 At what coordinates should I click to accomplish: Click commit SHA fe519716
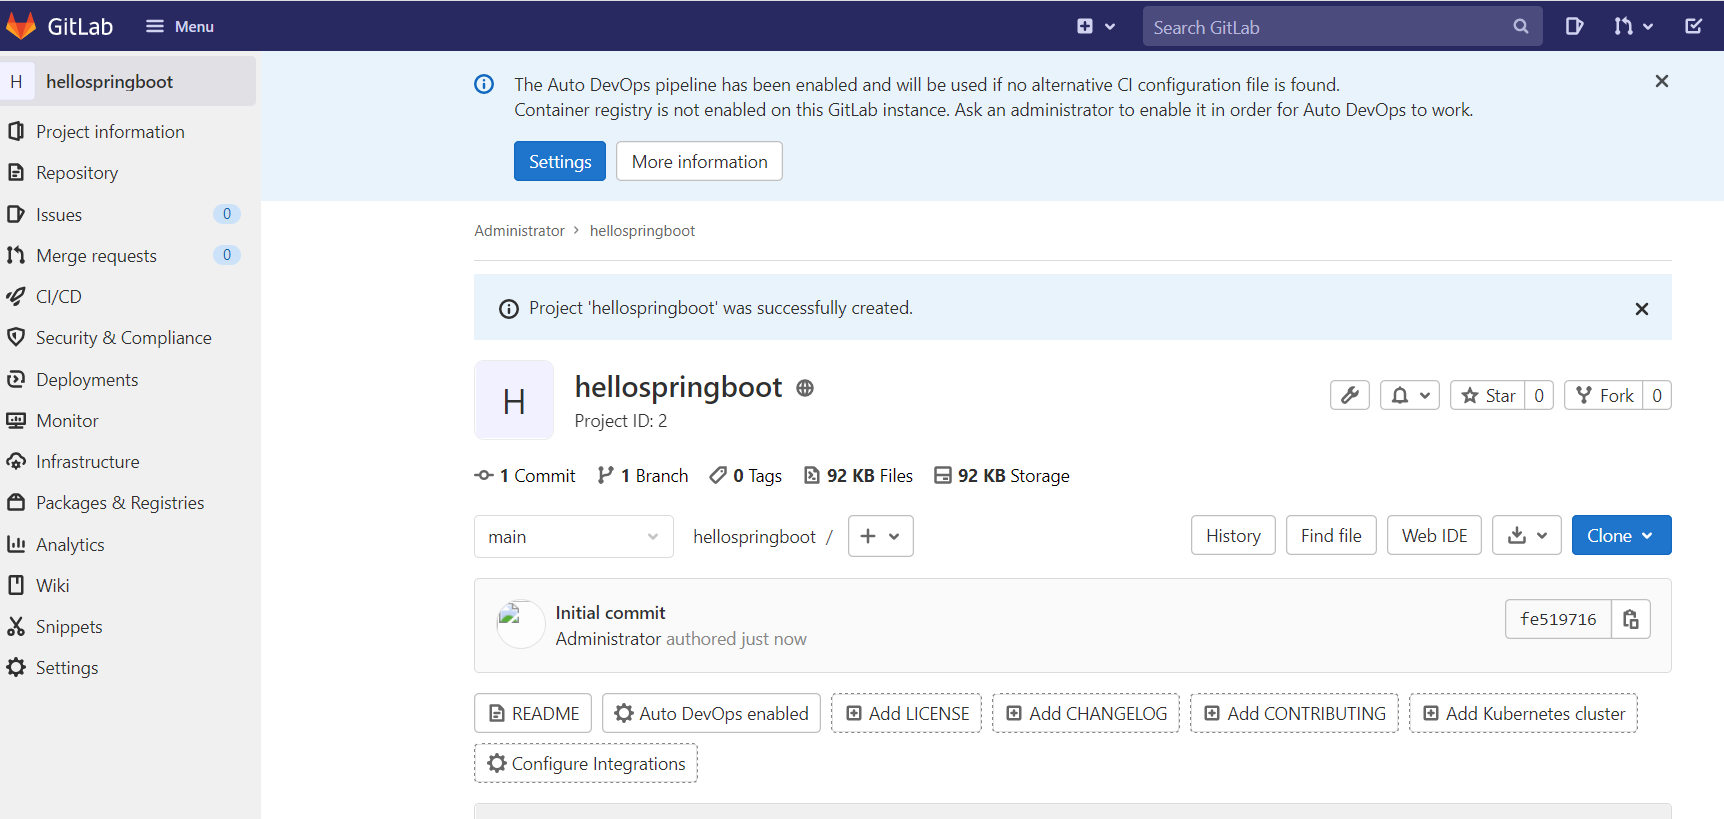(x=1558, y=619)
